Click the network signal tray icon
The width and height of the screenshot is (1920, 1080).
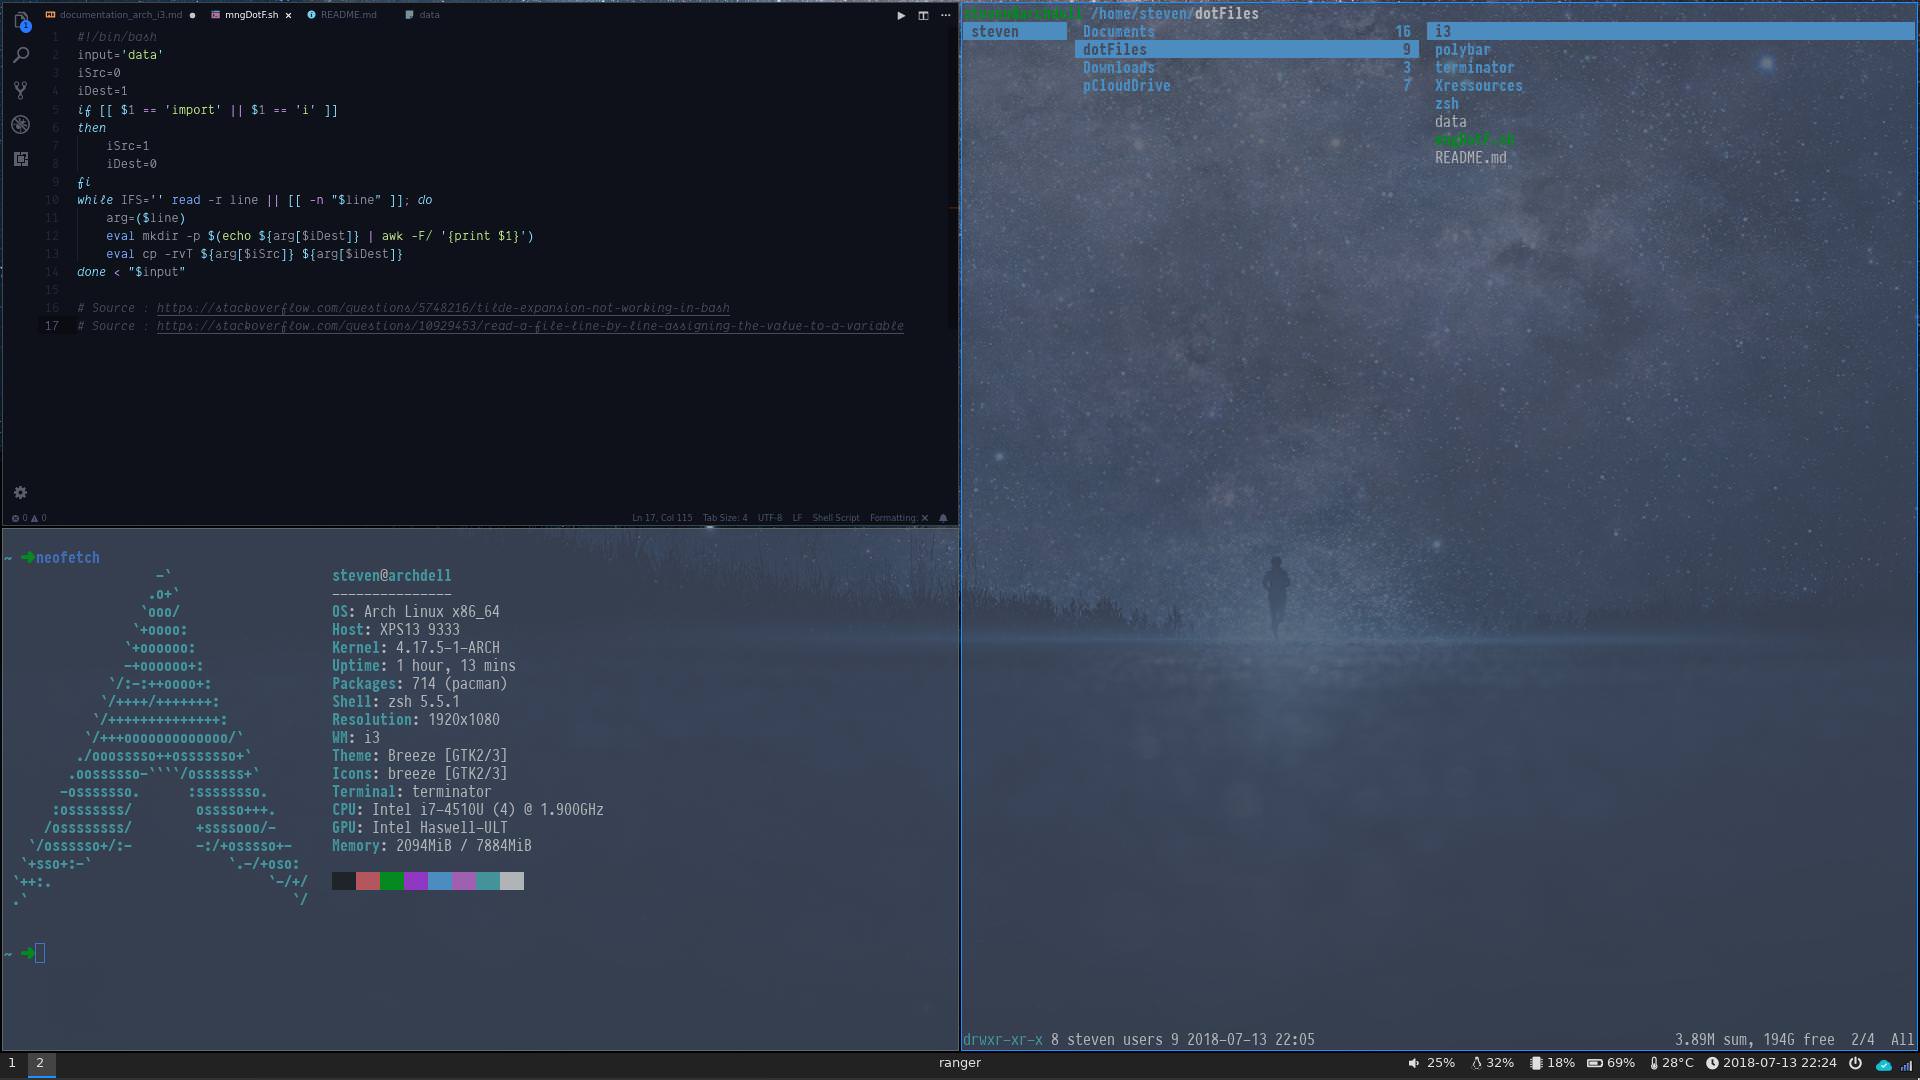pyautogui.click(x=1906, y=1065)
